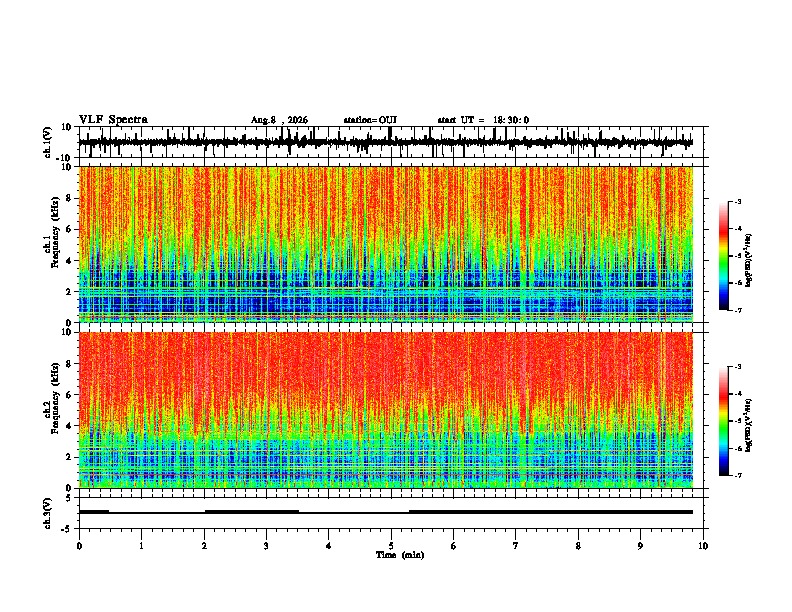This screenshot has width=792, height=612.
Task: Click the ch.2 colorbar log(PSD) label
Action: [x=748, y=425]
